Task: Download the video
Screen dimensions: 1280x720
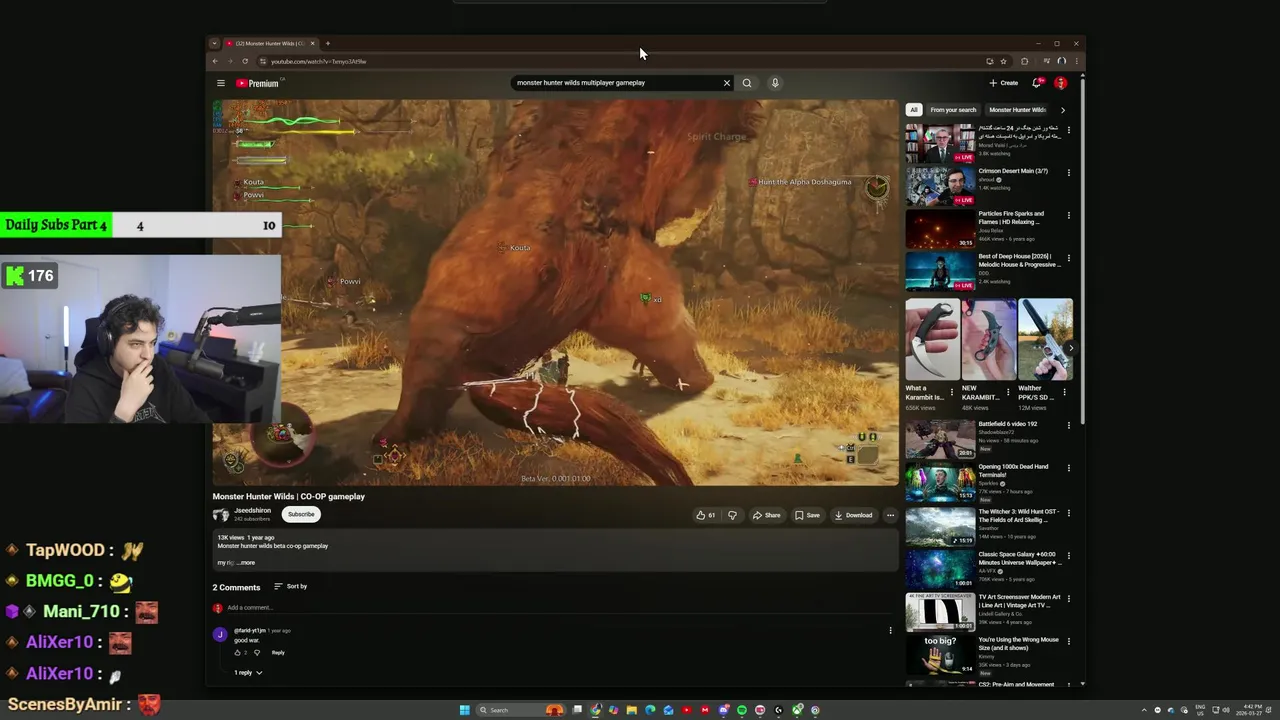Action: coord(853,515)
